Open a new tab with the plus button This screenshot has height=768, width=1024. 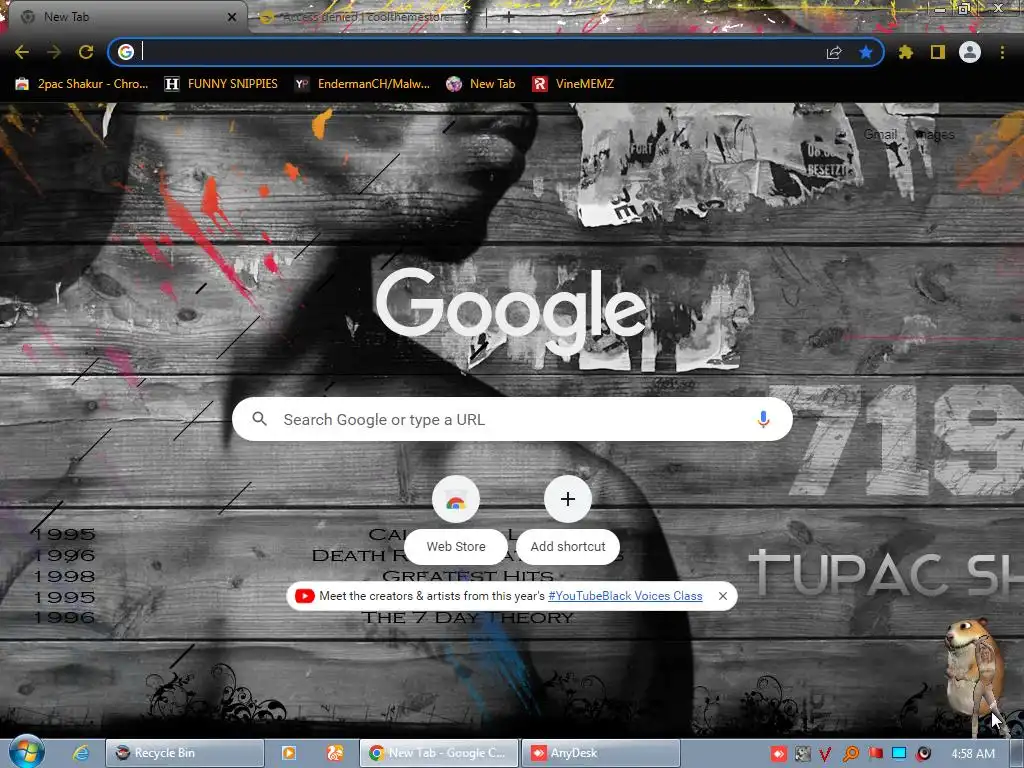click(x=509, y=18)
